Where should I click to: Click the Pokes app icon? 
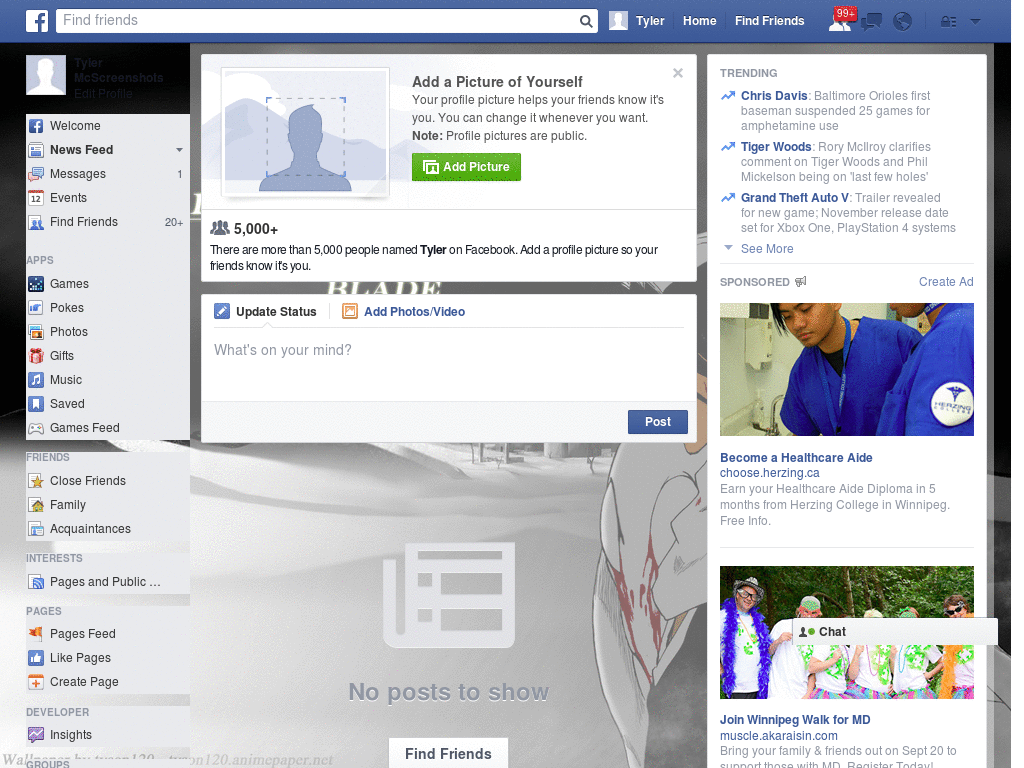point(36,308)
